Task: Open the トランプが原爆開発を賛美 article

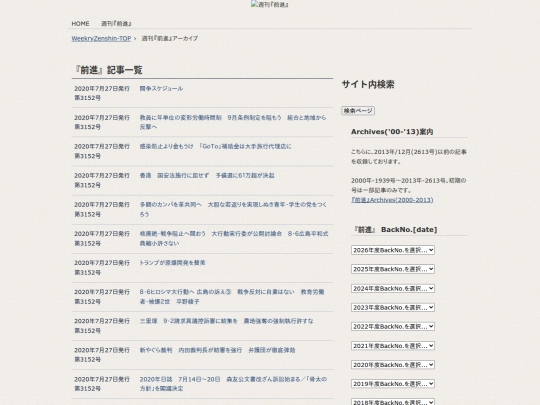Action: click(x=172, y=263)
